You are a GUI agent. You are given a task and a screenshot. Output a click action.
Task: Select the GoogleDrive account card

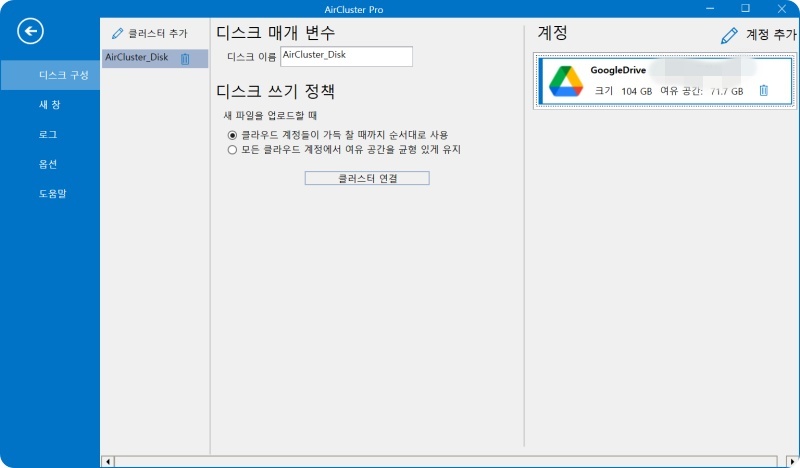[665, 81]
